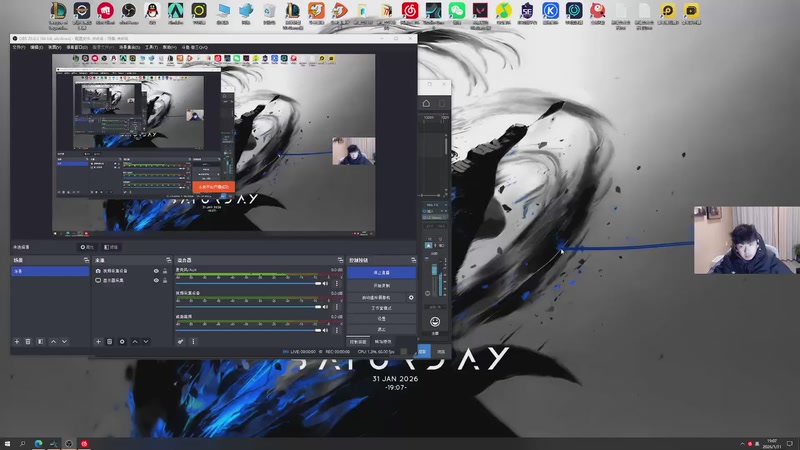Open the blue K KuGou desktop shortcut
This screenshot has height=450, width=800.
pos(551,13)
